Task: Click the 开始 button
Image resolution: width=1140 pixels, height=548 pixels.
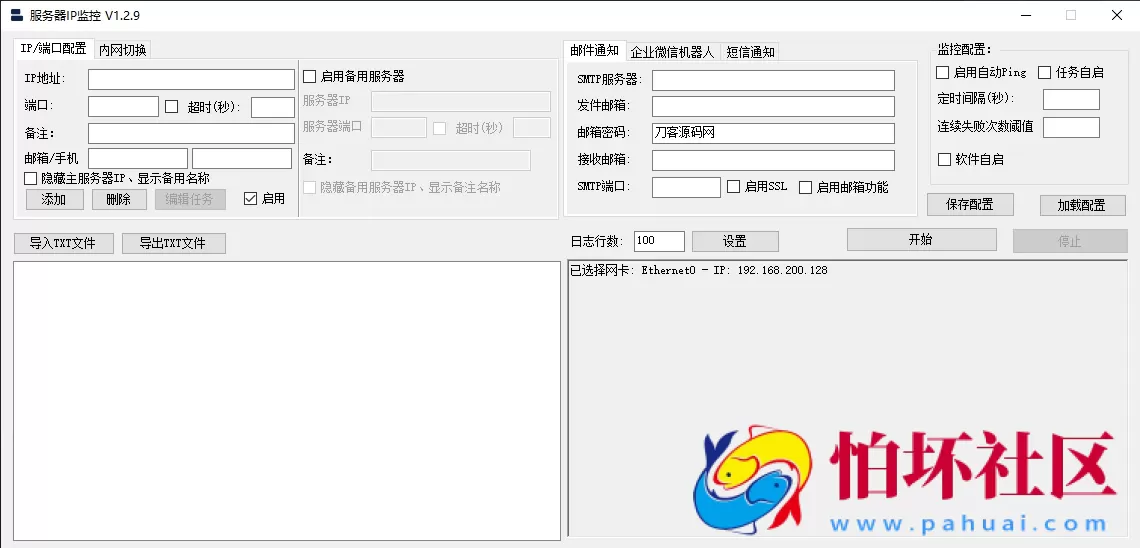Action: tap(921, 240)
